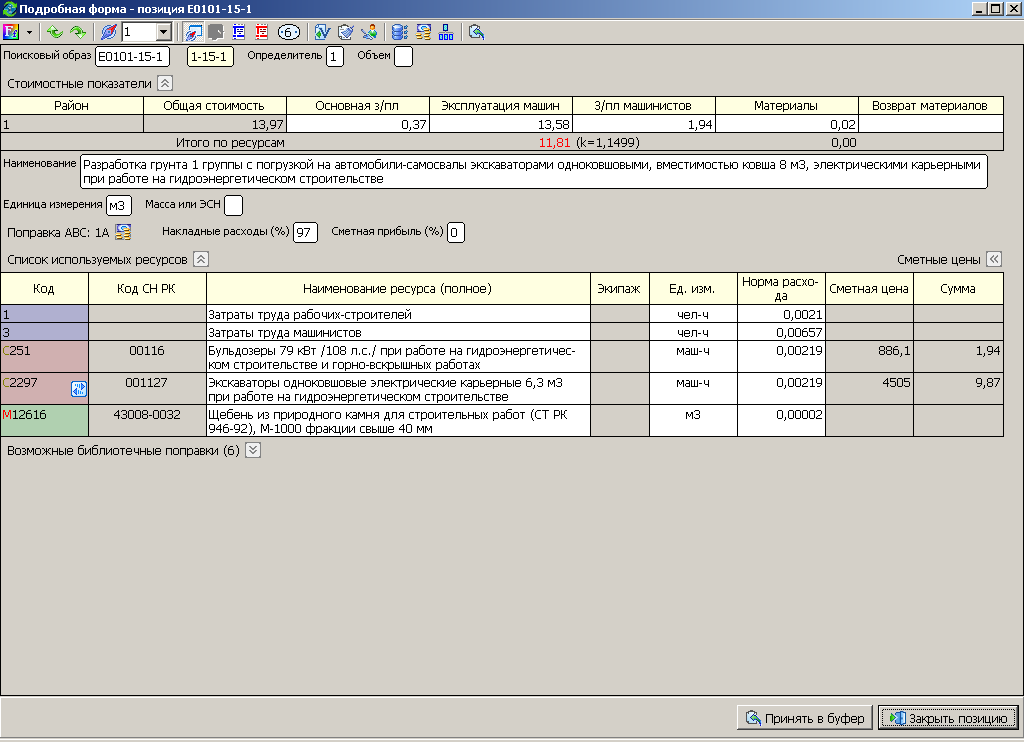Click the hierarchy tree toolbar icon
The height and width of the screenshot is (742, 1024).
(446, 32)
